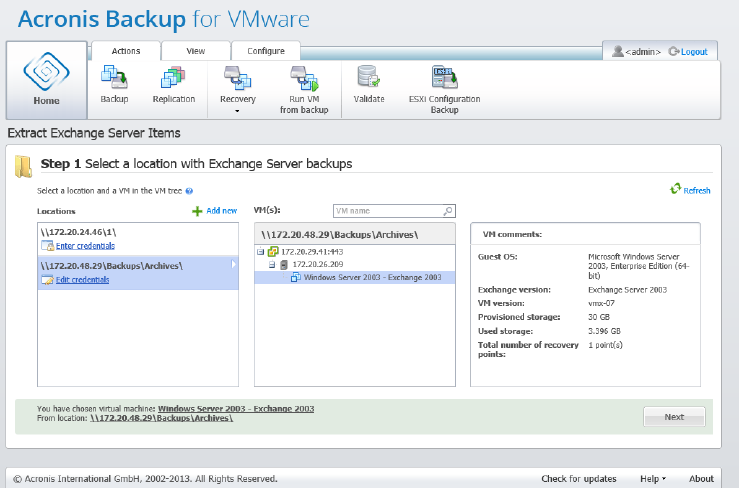Click the green plus Add new icon
Screen dimensions: 739x488
[197, 211]
